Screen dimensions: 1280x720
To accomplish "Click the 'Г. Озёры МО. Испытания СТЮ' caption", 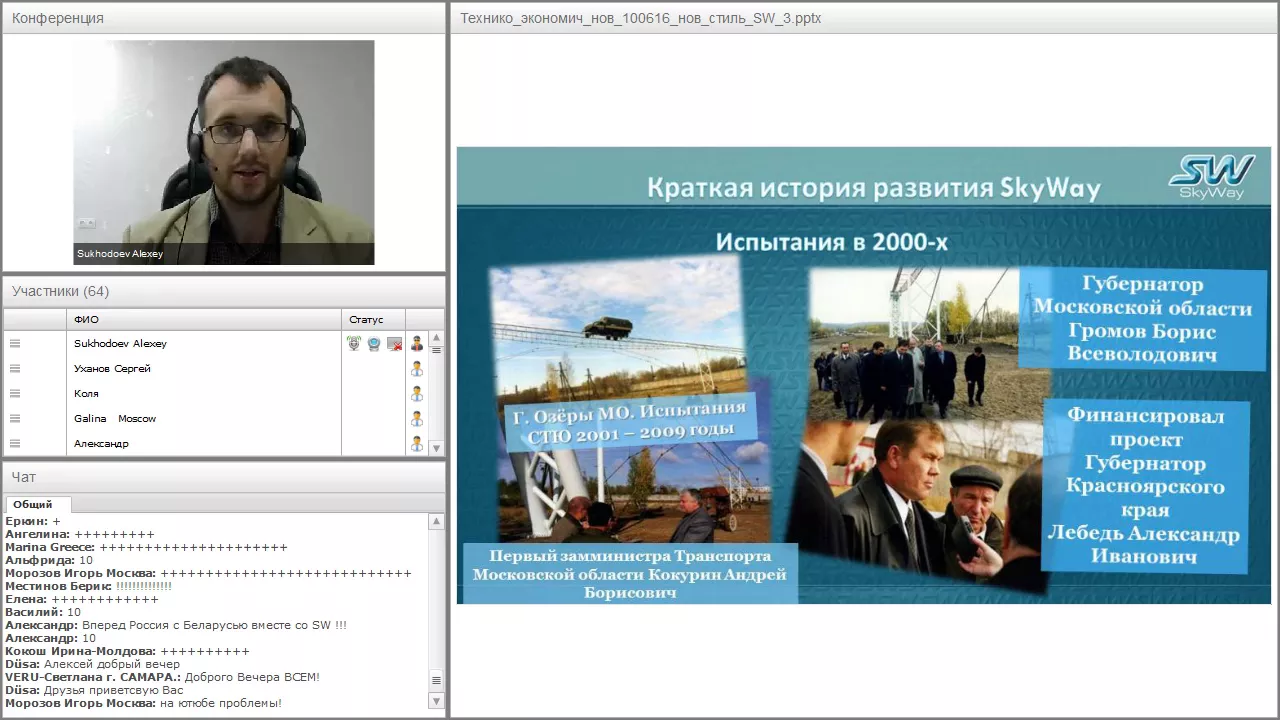I will pyautogui.click(x=630, y=420).
